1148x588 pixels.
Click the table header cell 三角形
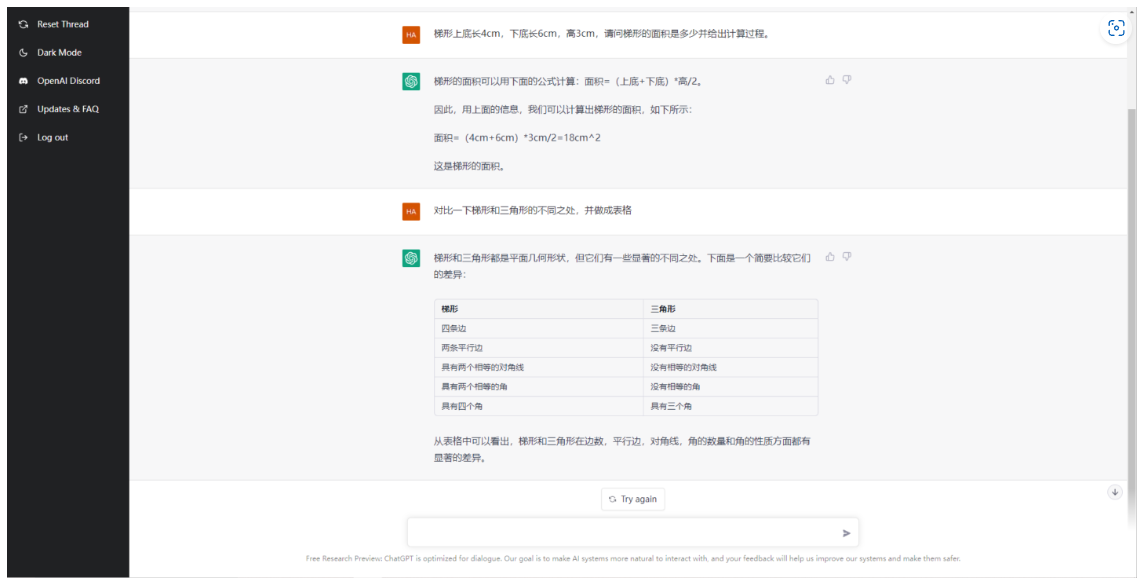click(x=731, y=309)
